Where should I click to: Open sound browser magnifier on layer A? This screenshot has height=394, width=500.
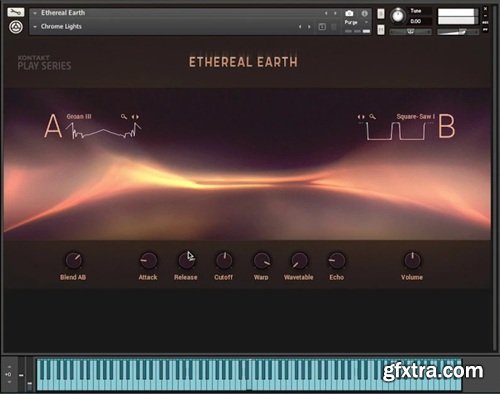124,117
